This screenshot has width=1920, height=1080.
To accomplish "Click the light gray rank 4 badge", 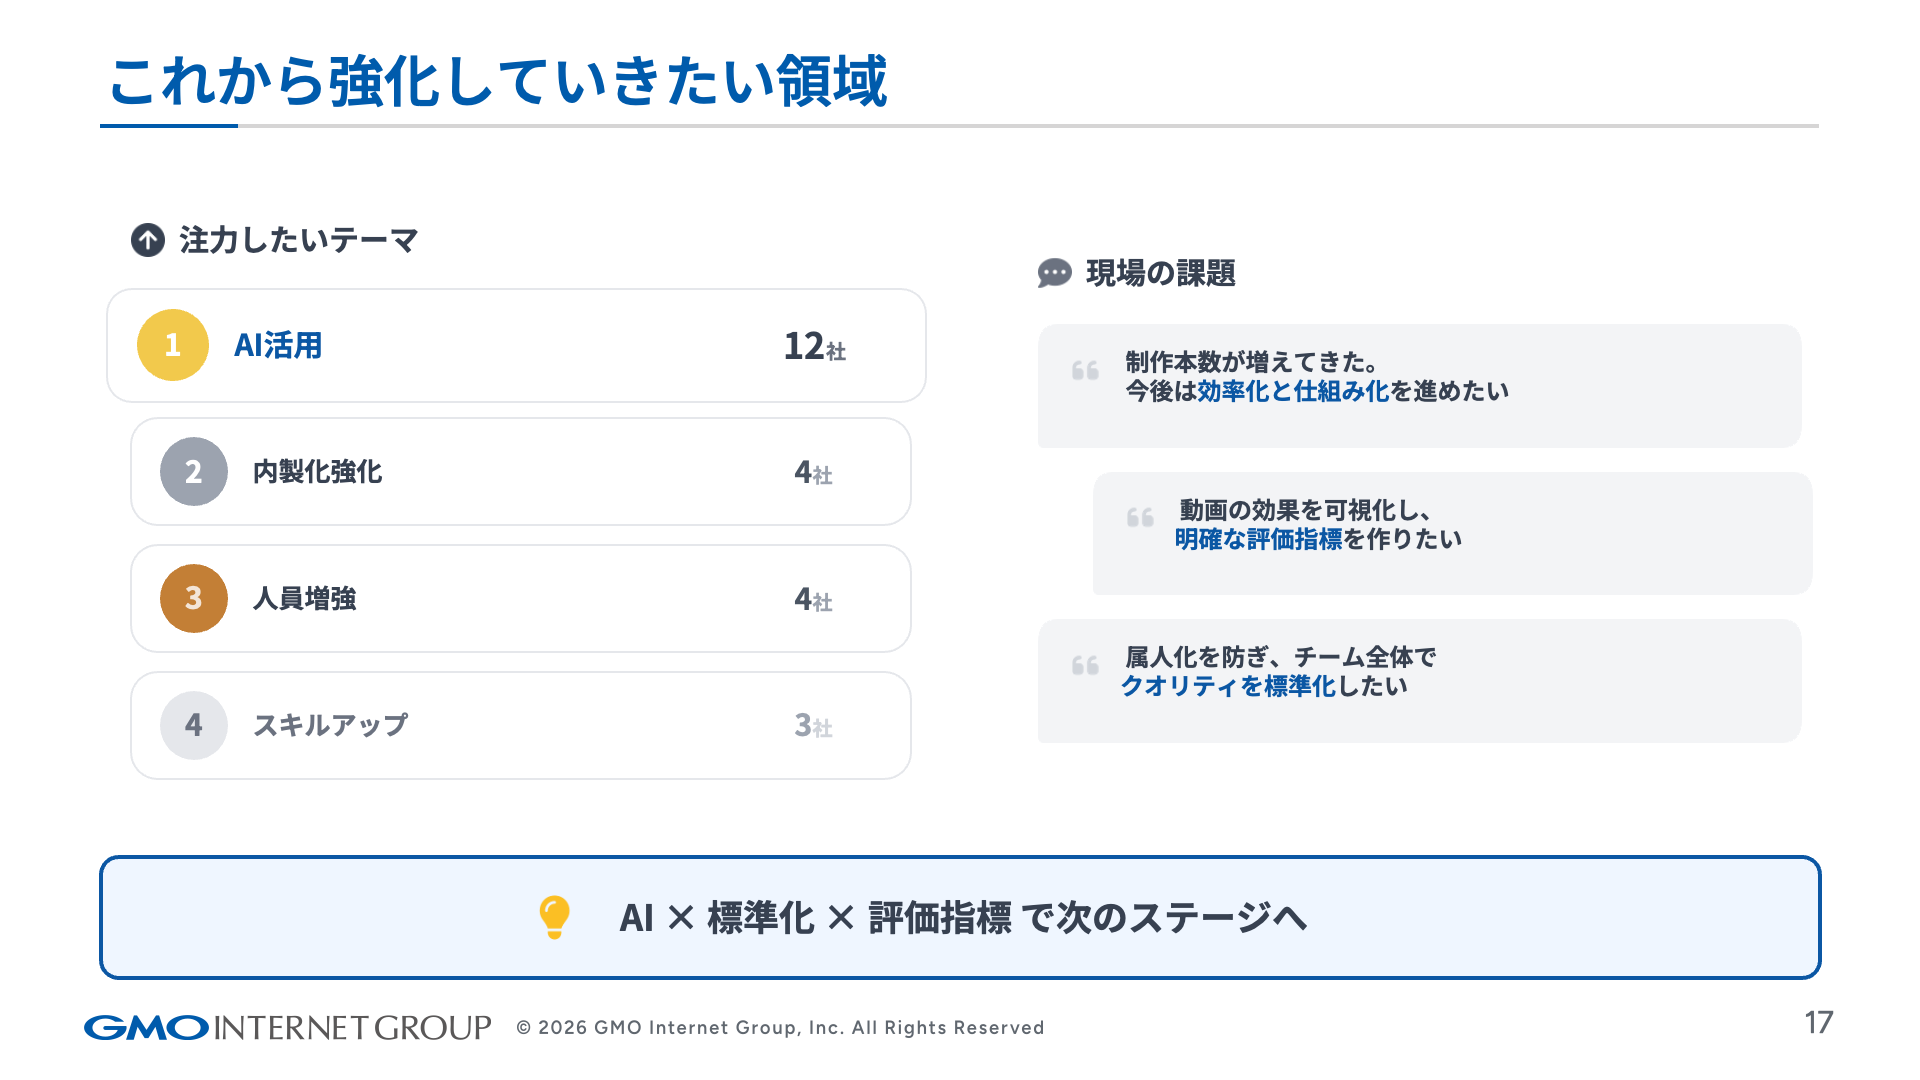I will tap(194, 725).
